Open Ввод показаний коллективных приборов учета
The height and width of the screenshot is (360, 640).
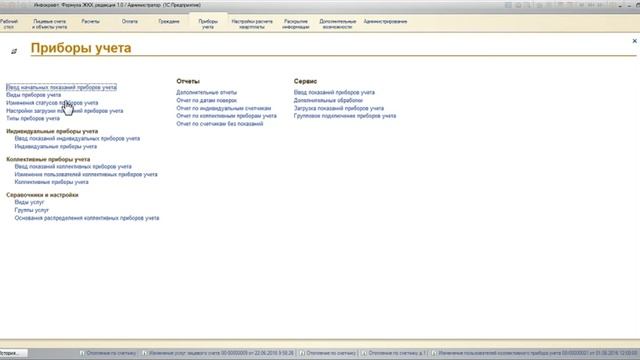pyautogui.click(x=73, y=167)
